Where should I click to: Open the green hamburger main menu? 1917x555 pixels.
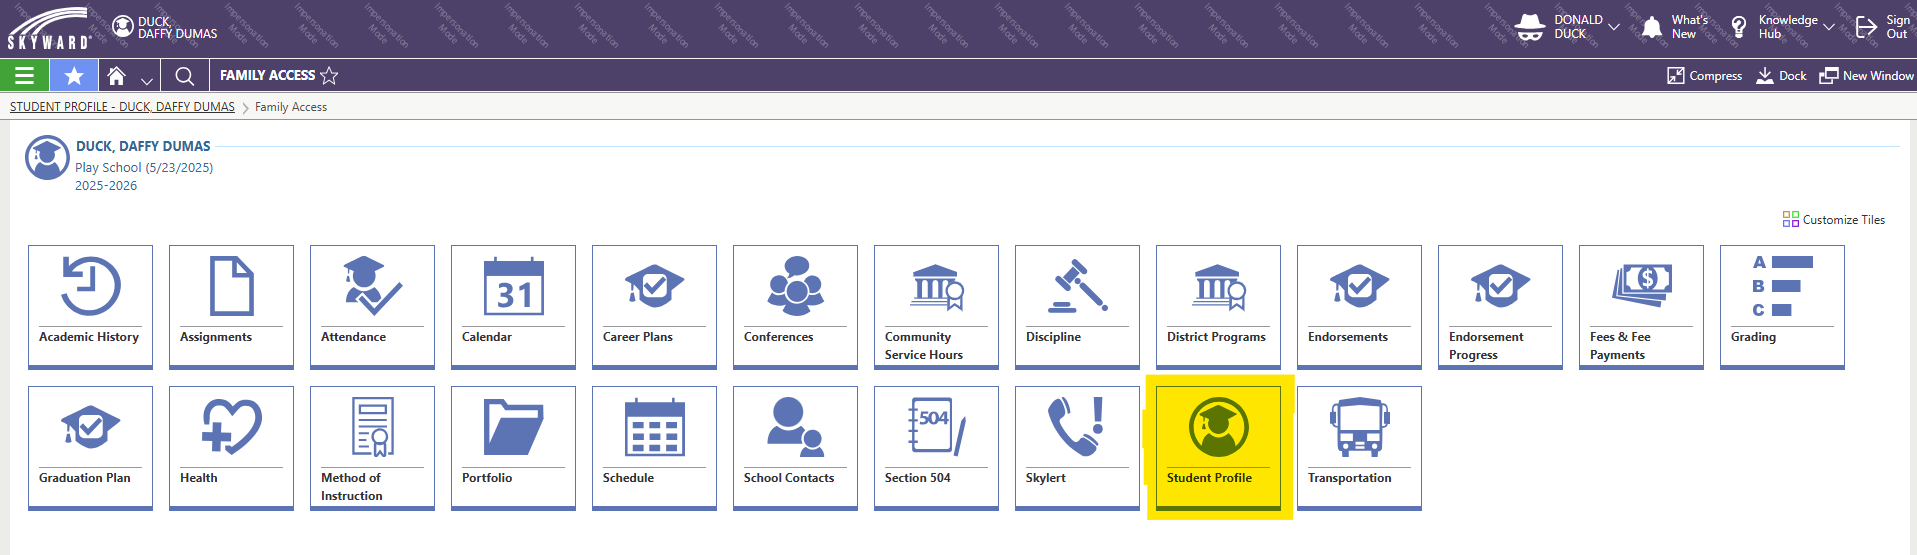pos(24,76)
